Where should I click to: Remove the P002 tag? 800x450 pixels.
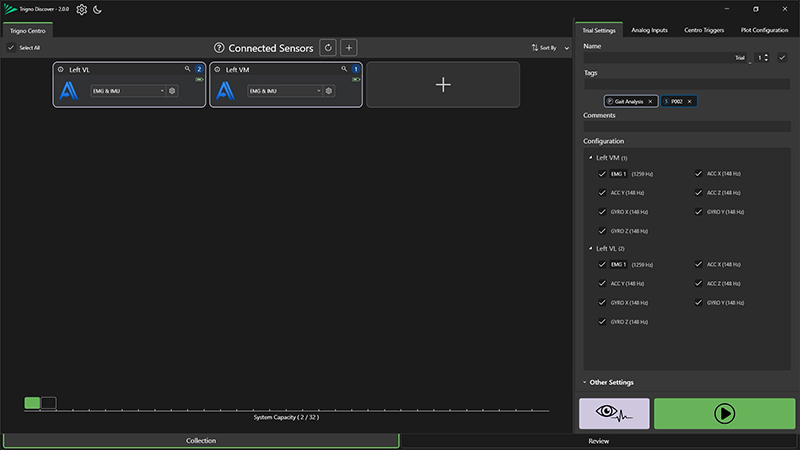click(689, 102)
